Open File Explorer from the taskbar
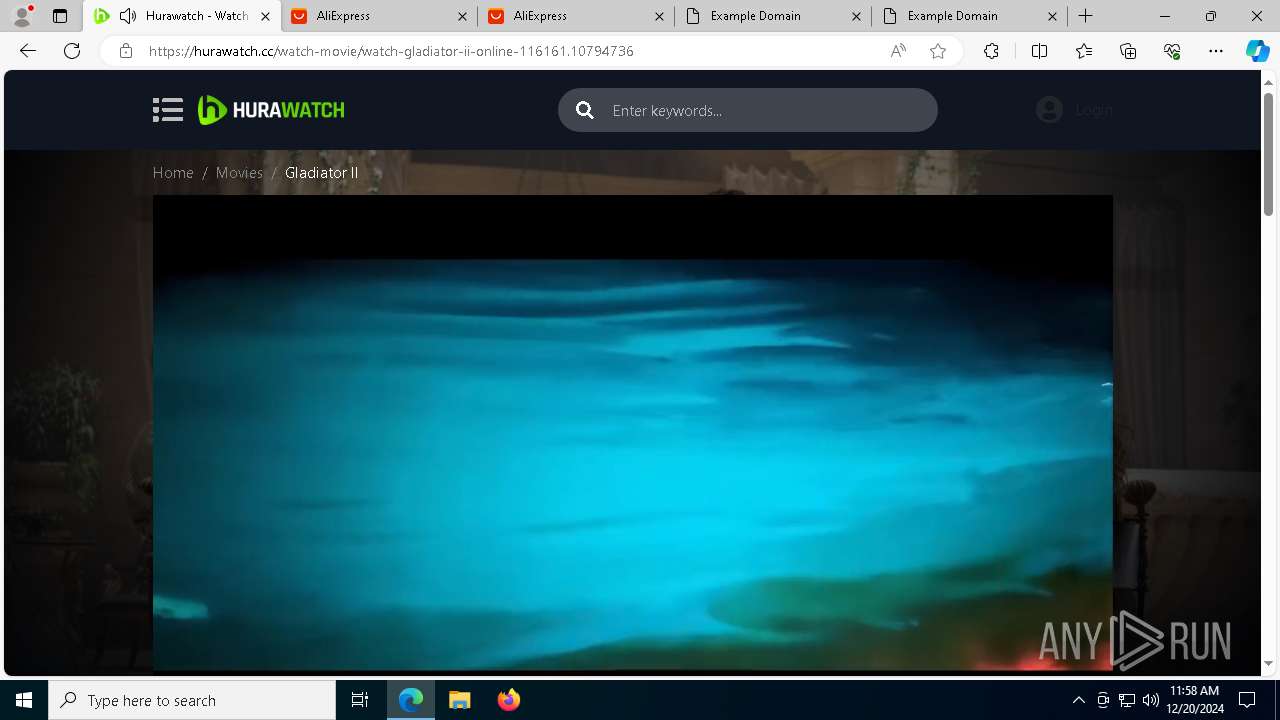This screenshot has width=1280, height=720. coord(459,700)
